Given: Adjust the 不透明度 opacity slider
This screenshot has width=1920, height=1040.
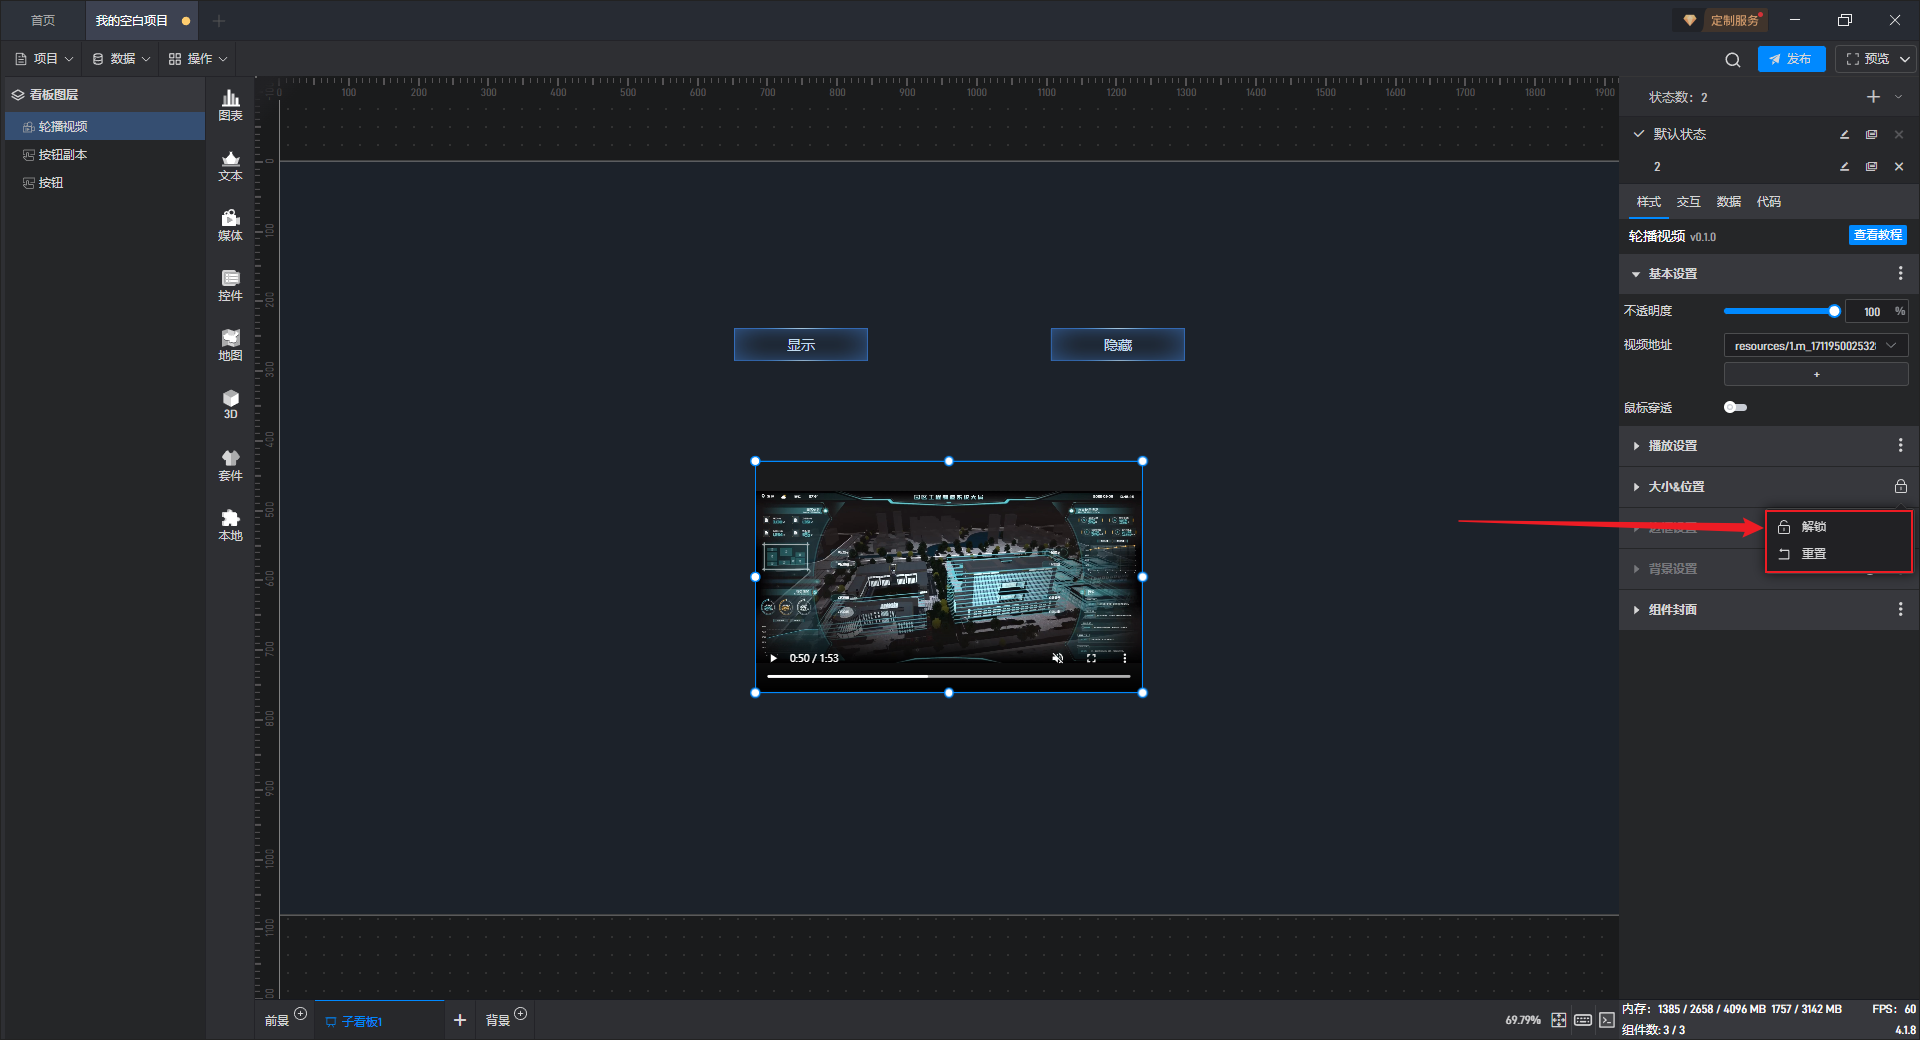Looking at the screenshot, I should tap(1780, 311).
